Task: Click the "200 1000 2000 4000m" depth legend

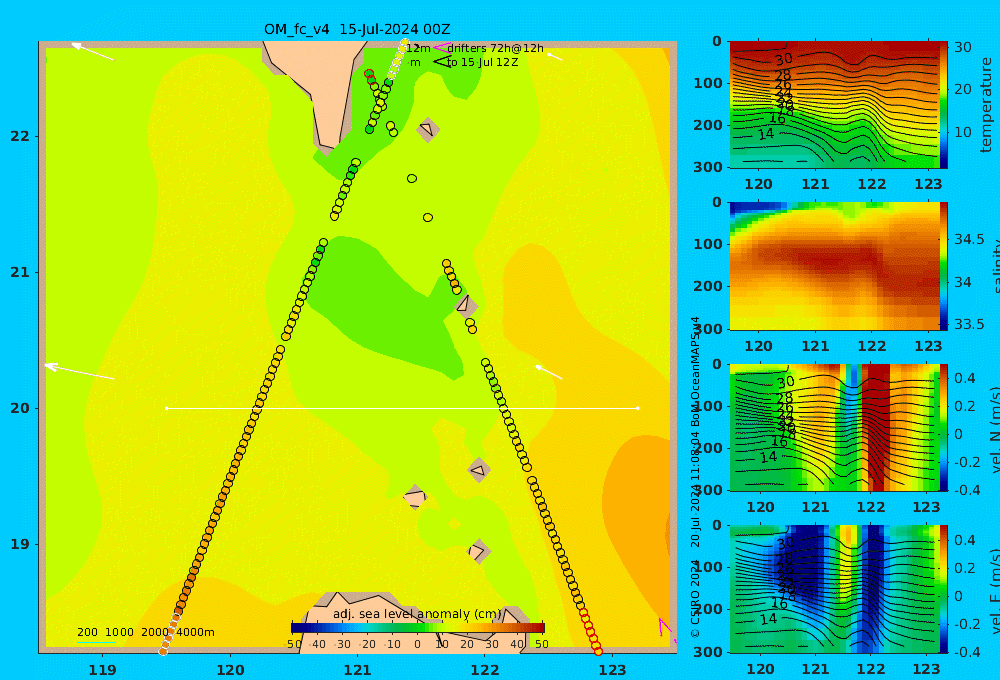Action: [145, 632]
